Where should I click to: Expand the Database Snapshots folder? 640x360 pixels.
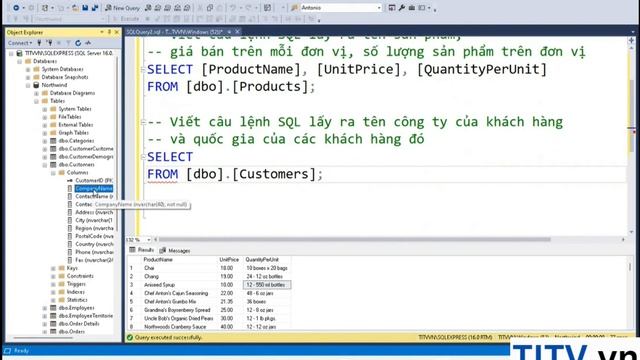[x=28, y=77]
